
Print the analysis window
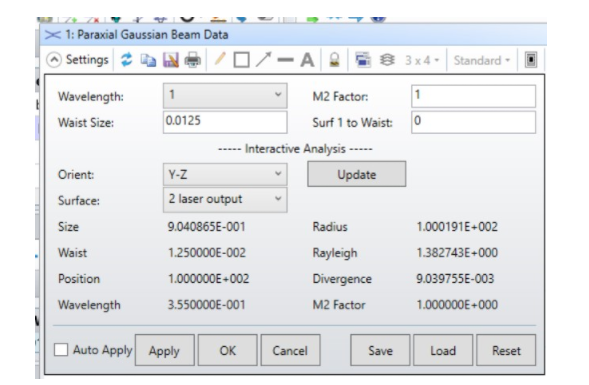(x=193, y=60)
